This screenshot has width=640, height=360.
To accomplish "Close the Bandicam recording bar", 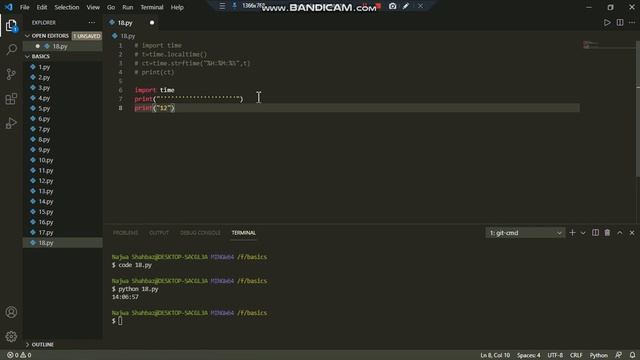I will coord(420,6).
